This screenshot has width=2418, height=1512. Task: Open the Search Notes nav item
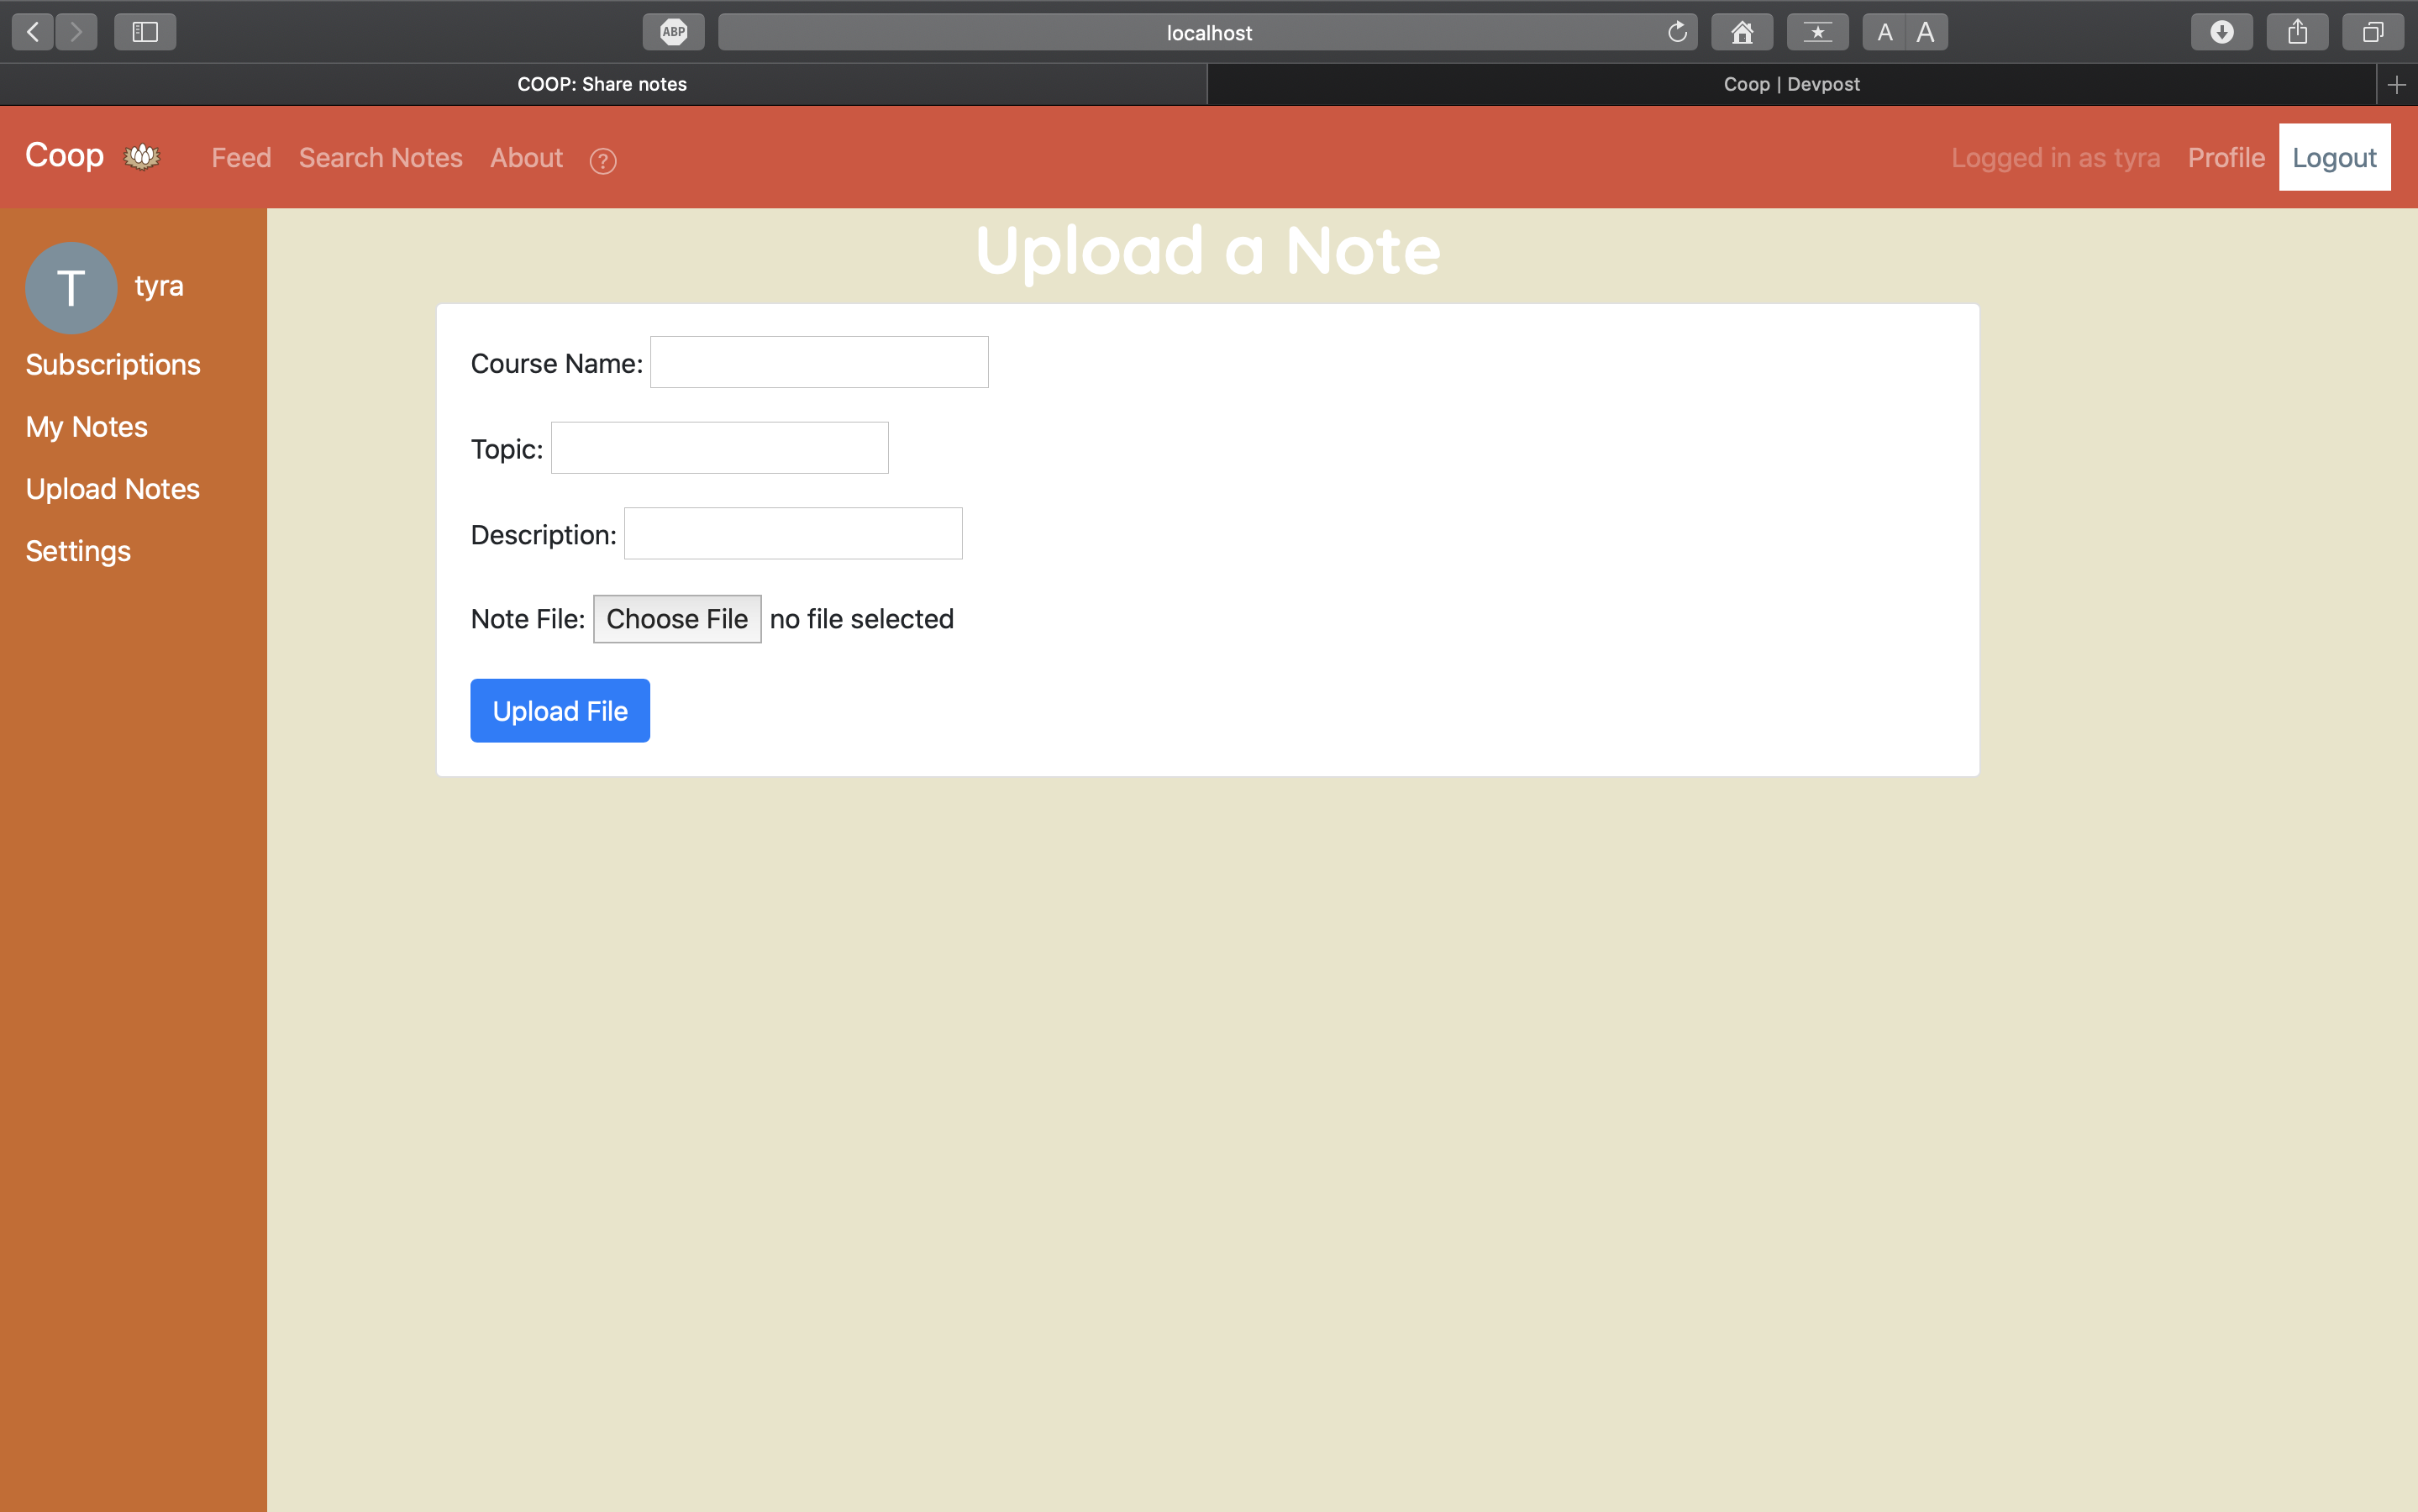click(380, 158)
